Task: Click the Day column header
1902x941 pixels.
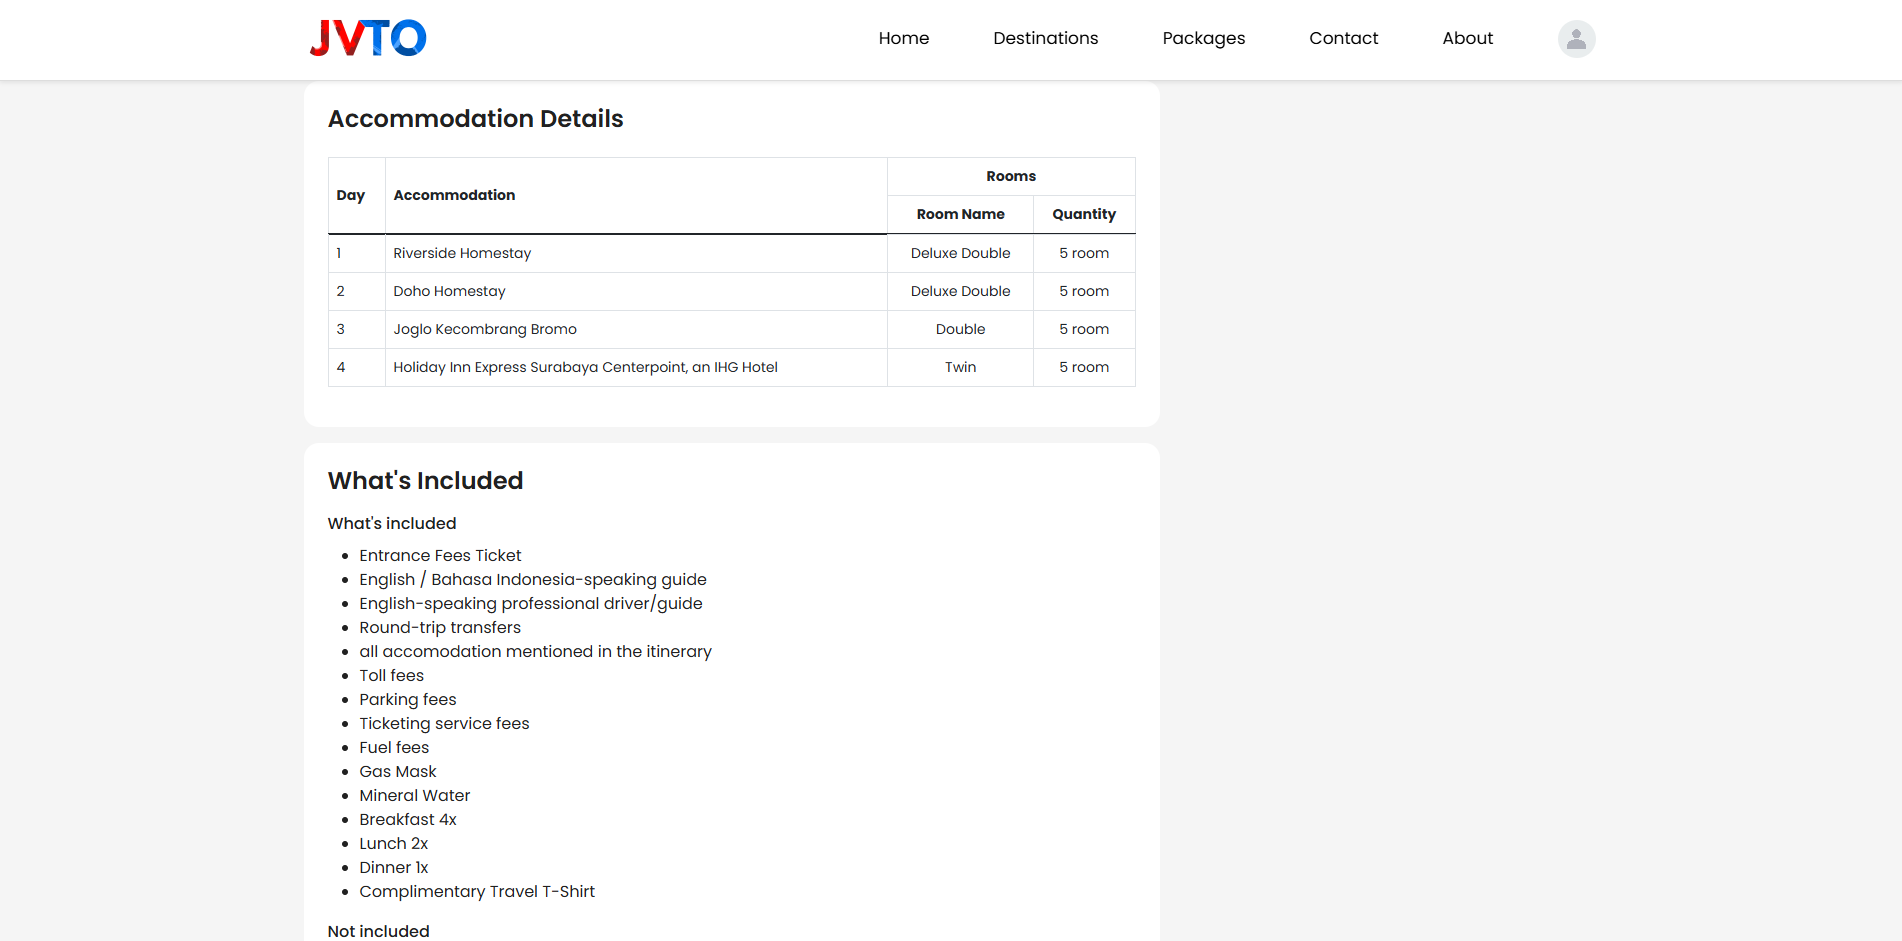Action: (351, 195)
